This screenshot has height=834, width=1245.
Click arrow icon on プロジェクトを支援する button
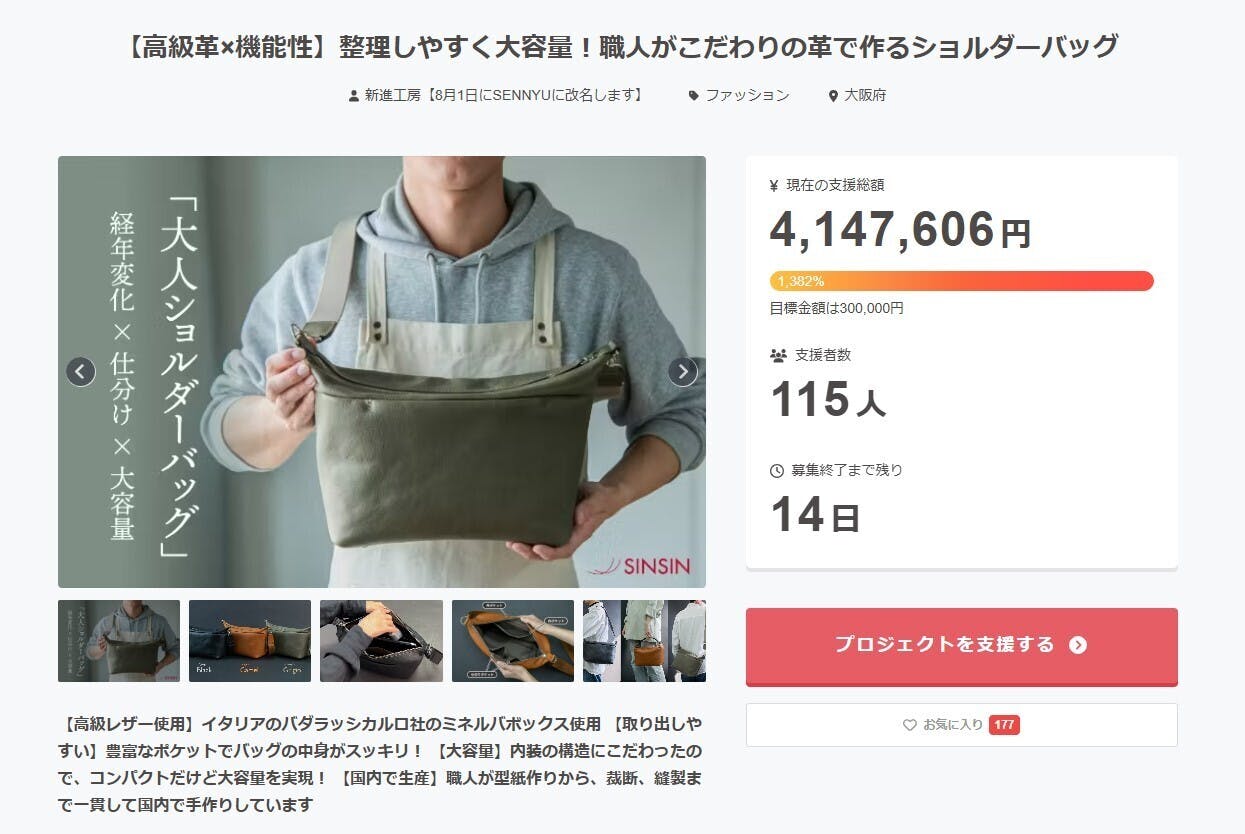[1077, 645]
